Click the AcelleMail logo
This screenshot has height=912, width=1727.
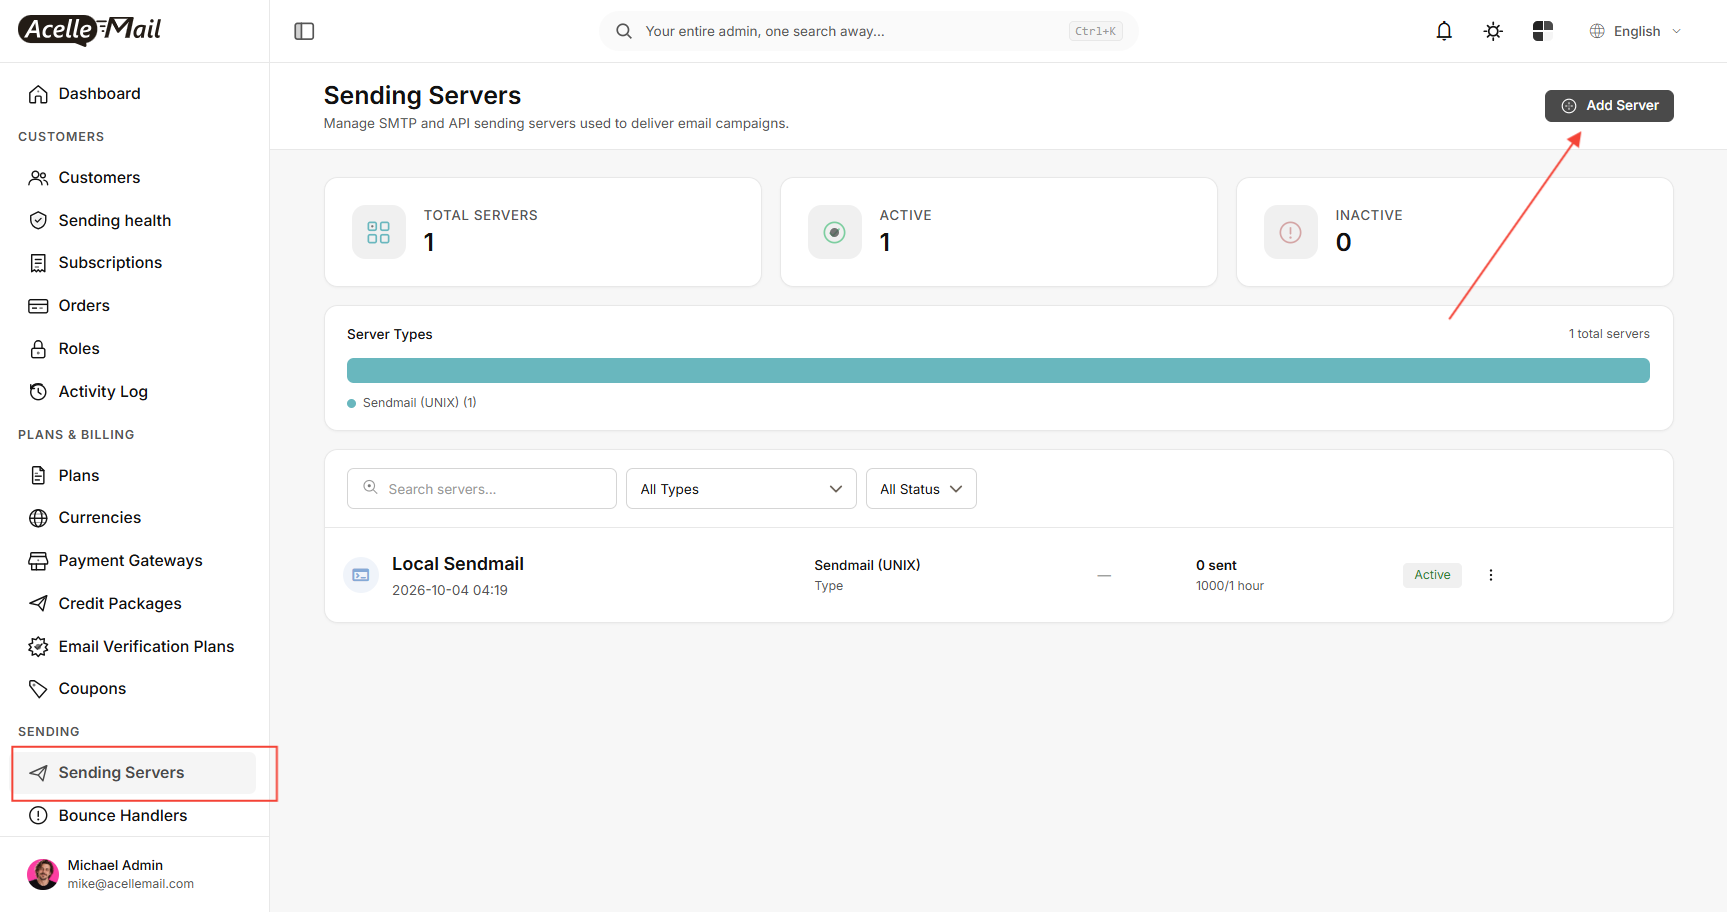coord(90,30)
